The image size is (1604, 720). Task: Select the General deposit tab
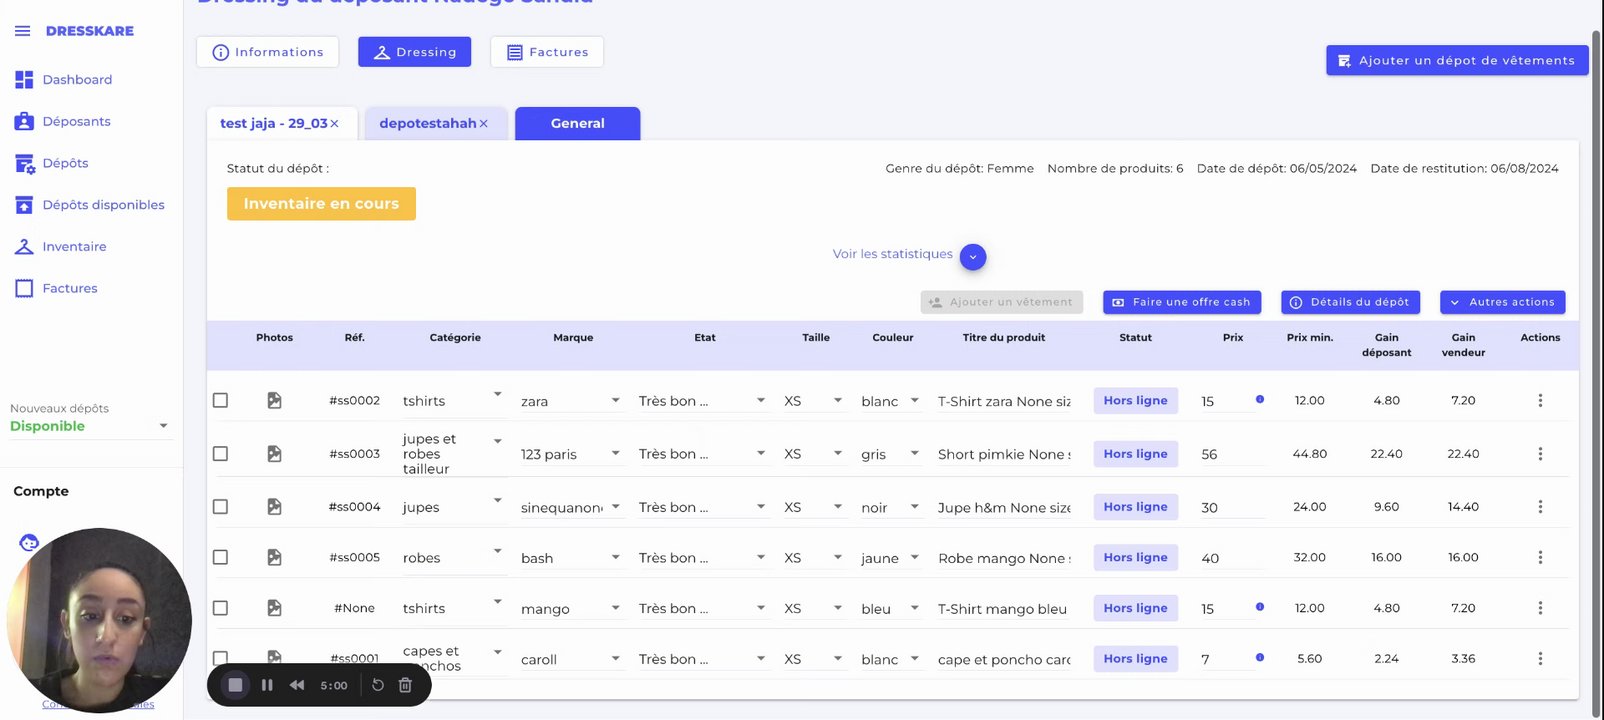pos(577,123)
